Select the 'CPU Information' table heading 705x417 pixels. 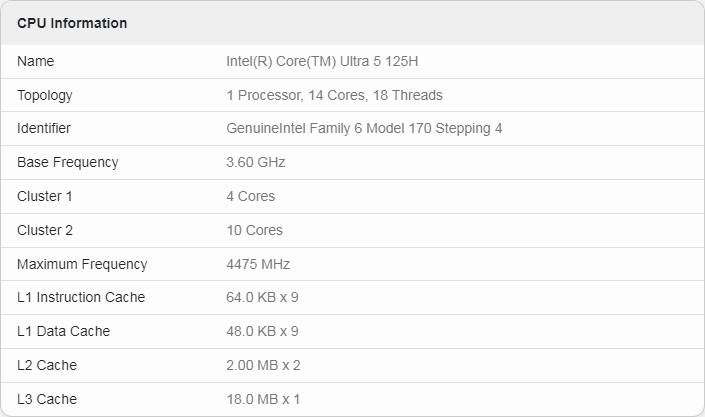(72, 23)
